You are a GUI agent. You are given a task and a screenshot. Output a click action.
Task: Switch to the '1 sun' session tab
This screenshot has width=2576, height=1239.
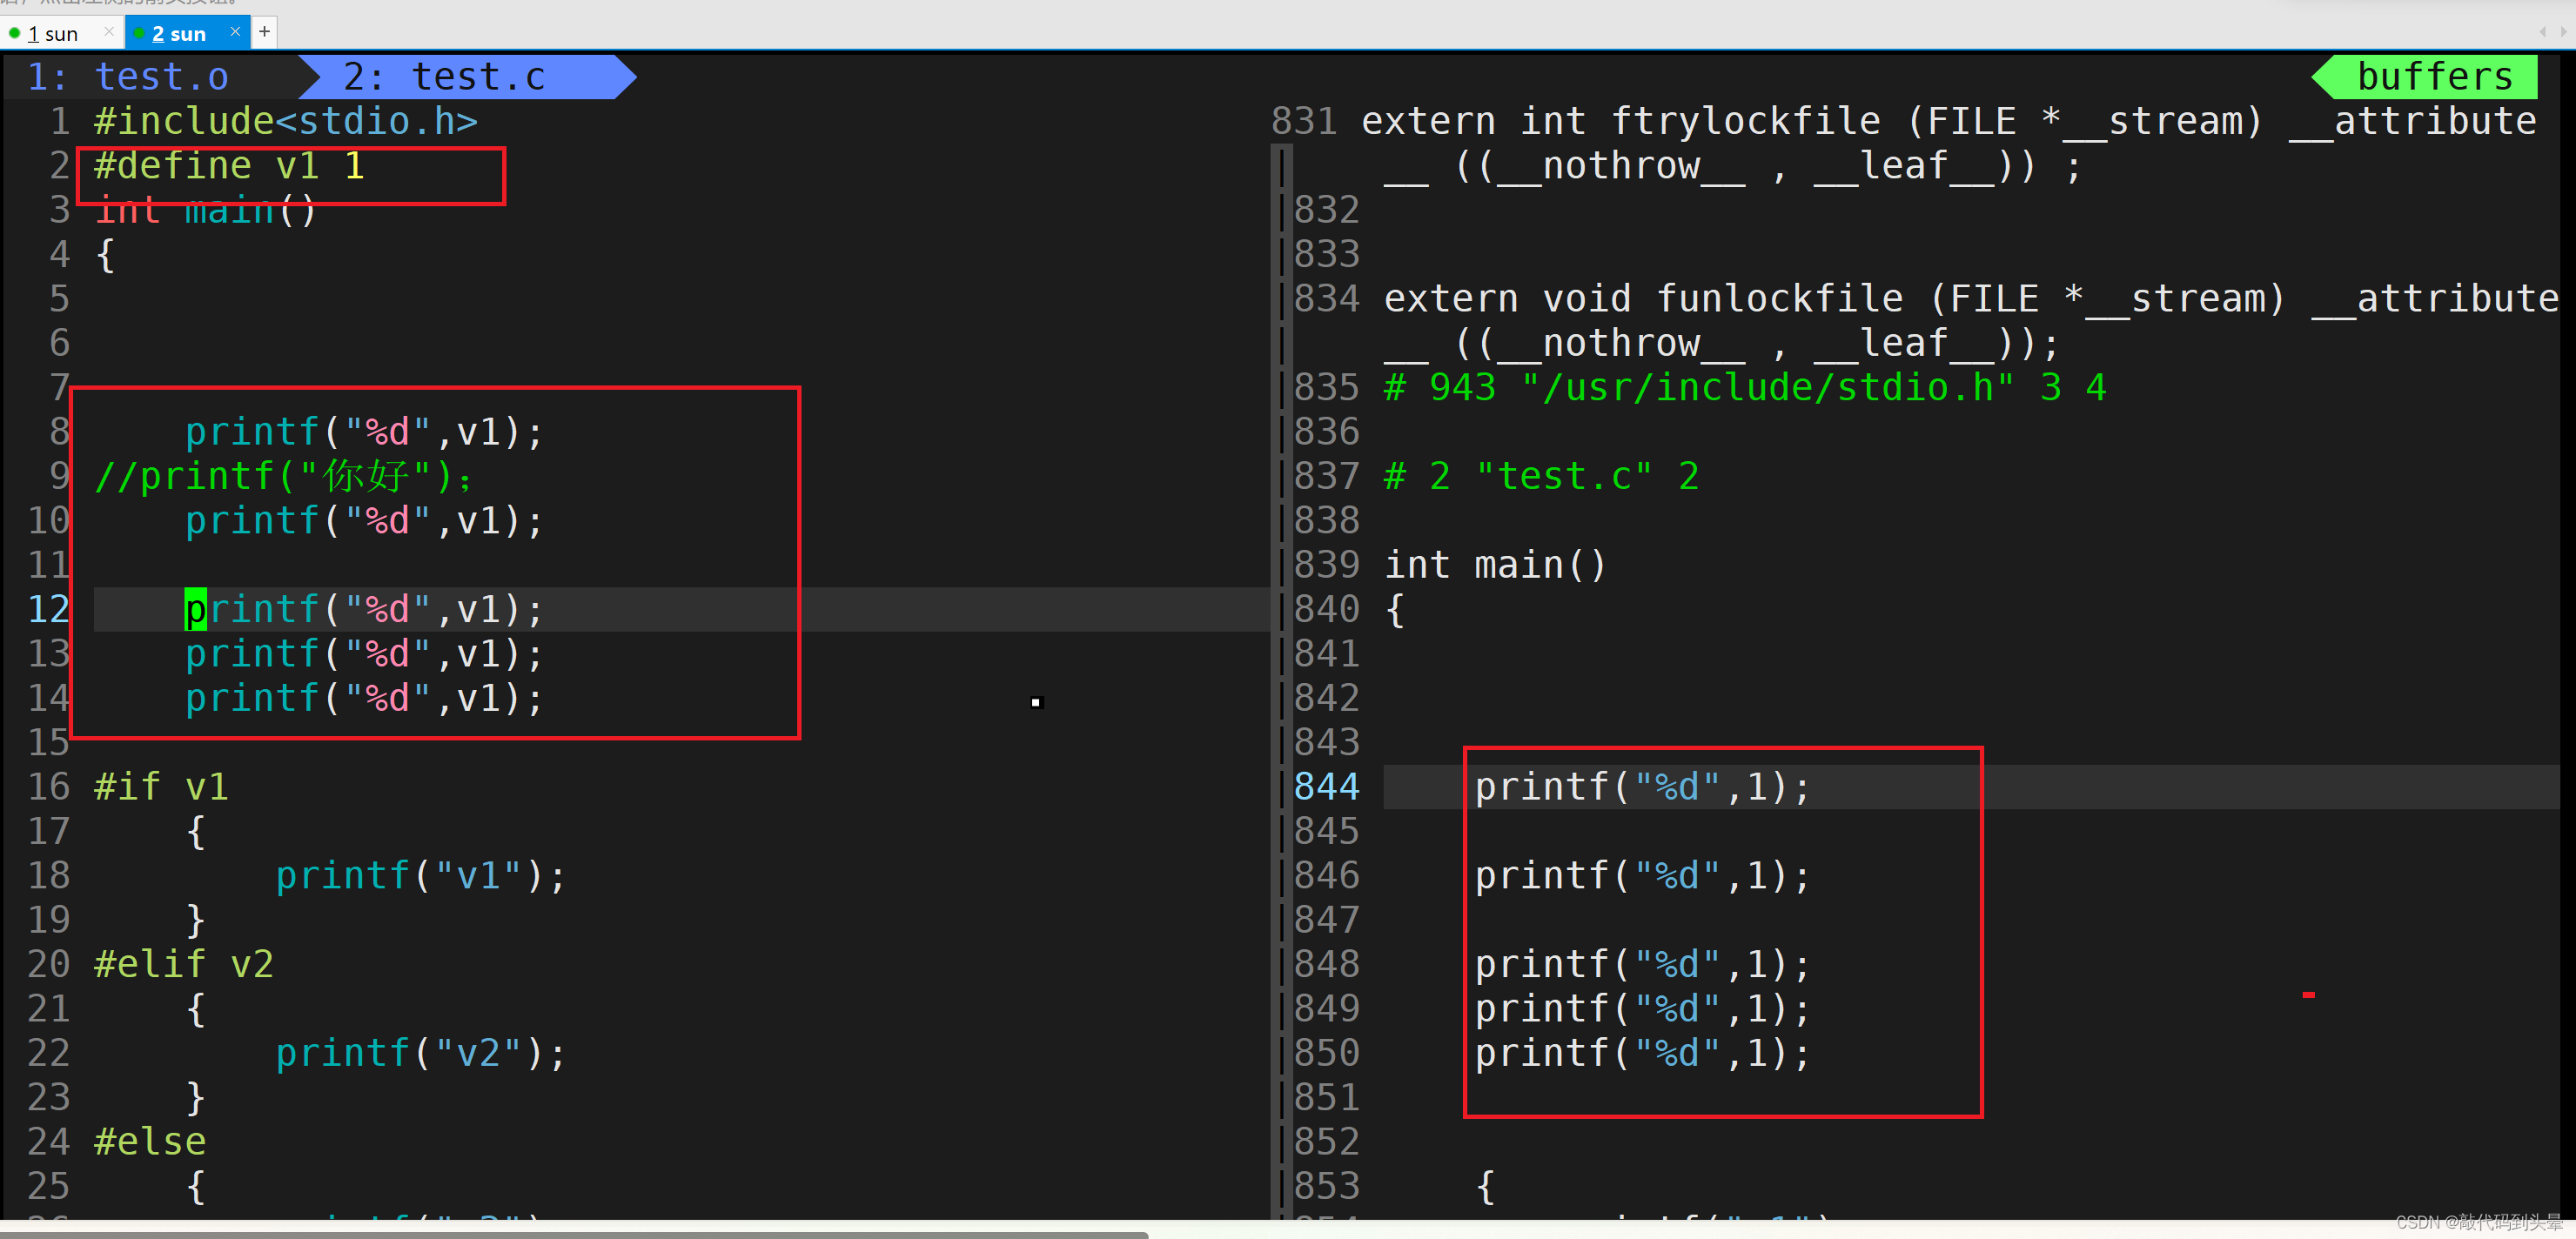pos(52,33)
